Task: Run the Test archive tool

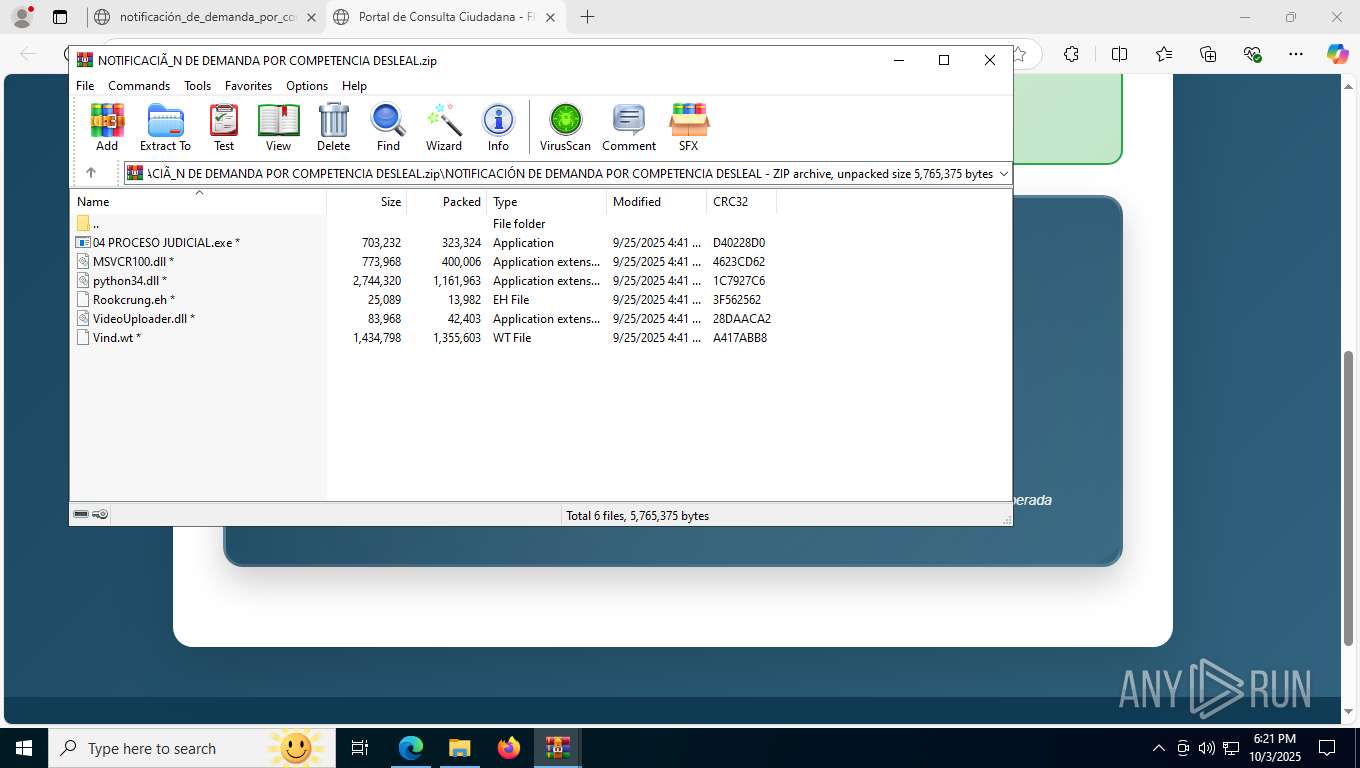Action: [224, 128]
